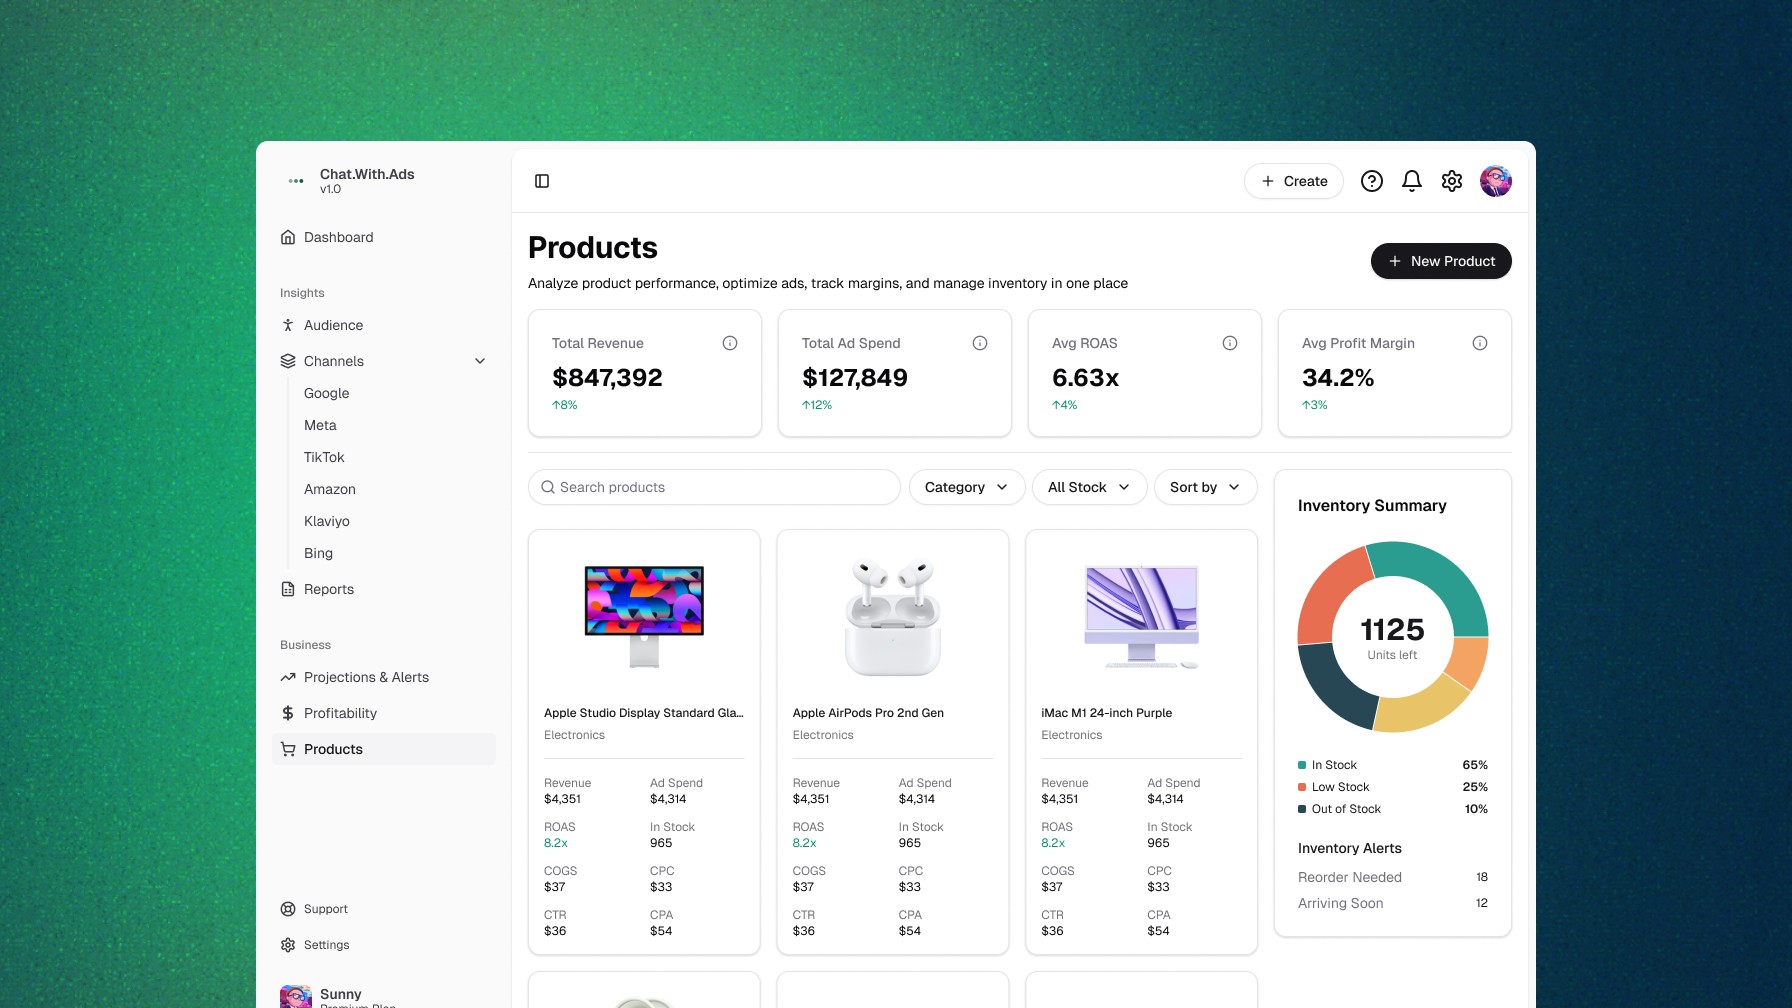Open Meta channel
This screenshot has height=1008, width=1792.
click(320, 425)
